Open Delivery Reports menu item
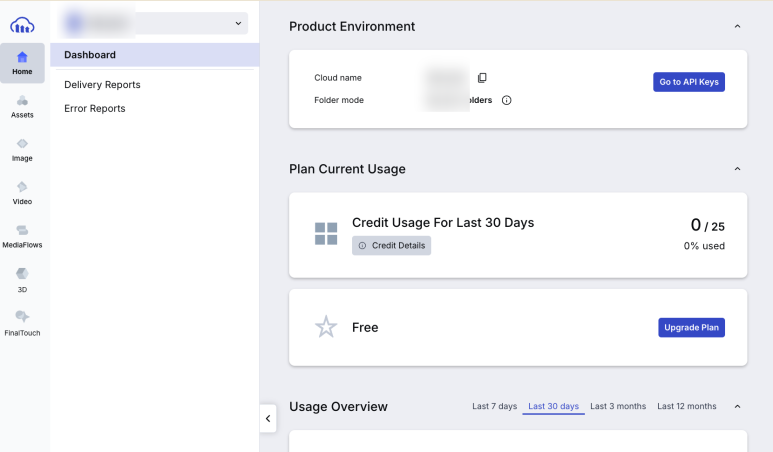 (x=102, y=85)
